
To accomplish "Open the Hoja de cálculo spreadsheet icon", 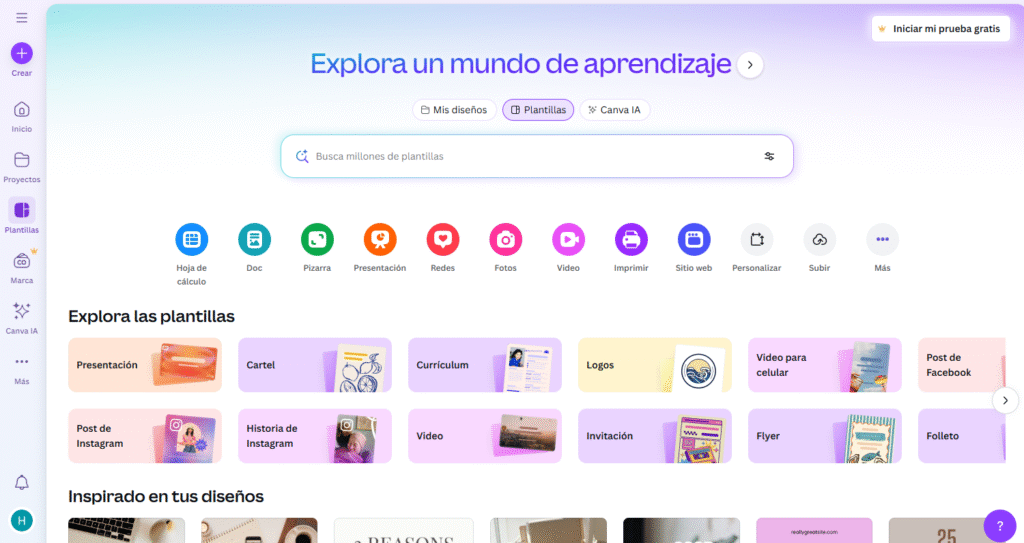I will click(x=191, y=240).
